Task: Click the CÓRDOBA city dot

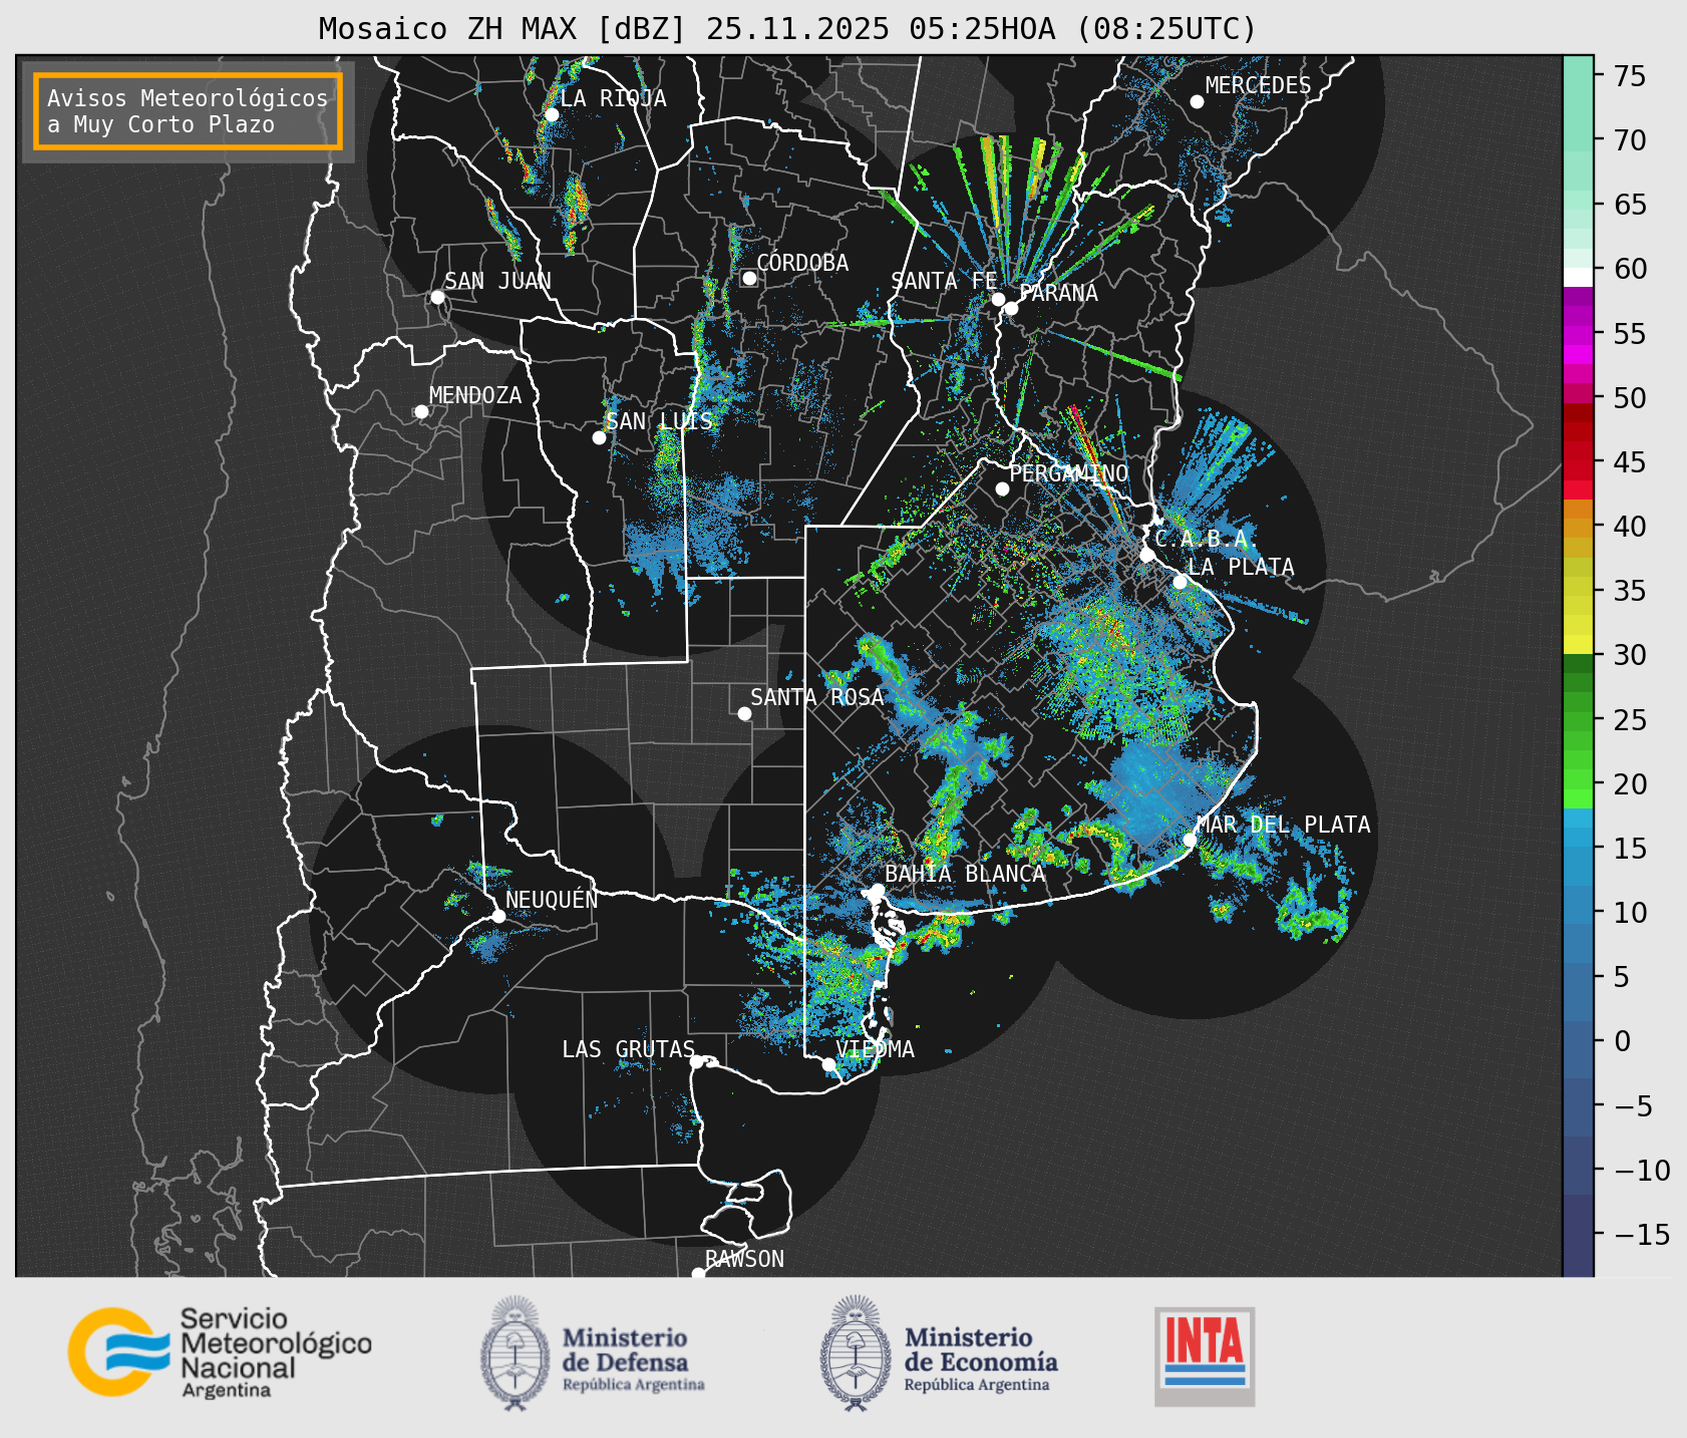Action: coord(749,278)
